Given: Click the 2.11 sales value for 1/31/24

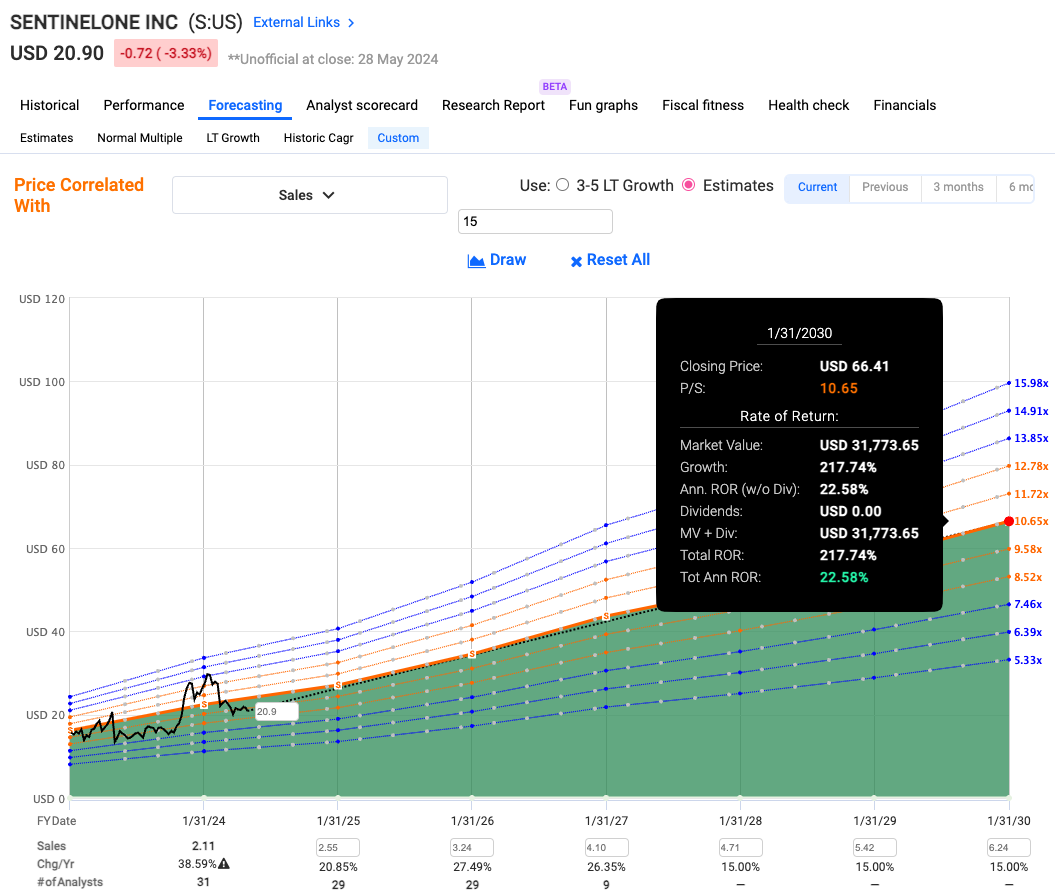Looking at the screenshot, I should pyautogui.click(x=203, y=846).
